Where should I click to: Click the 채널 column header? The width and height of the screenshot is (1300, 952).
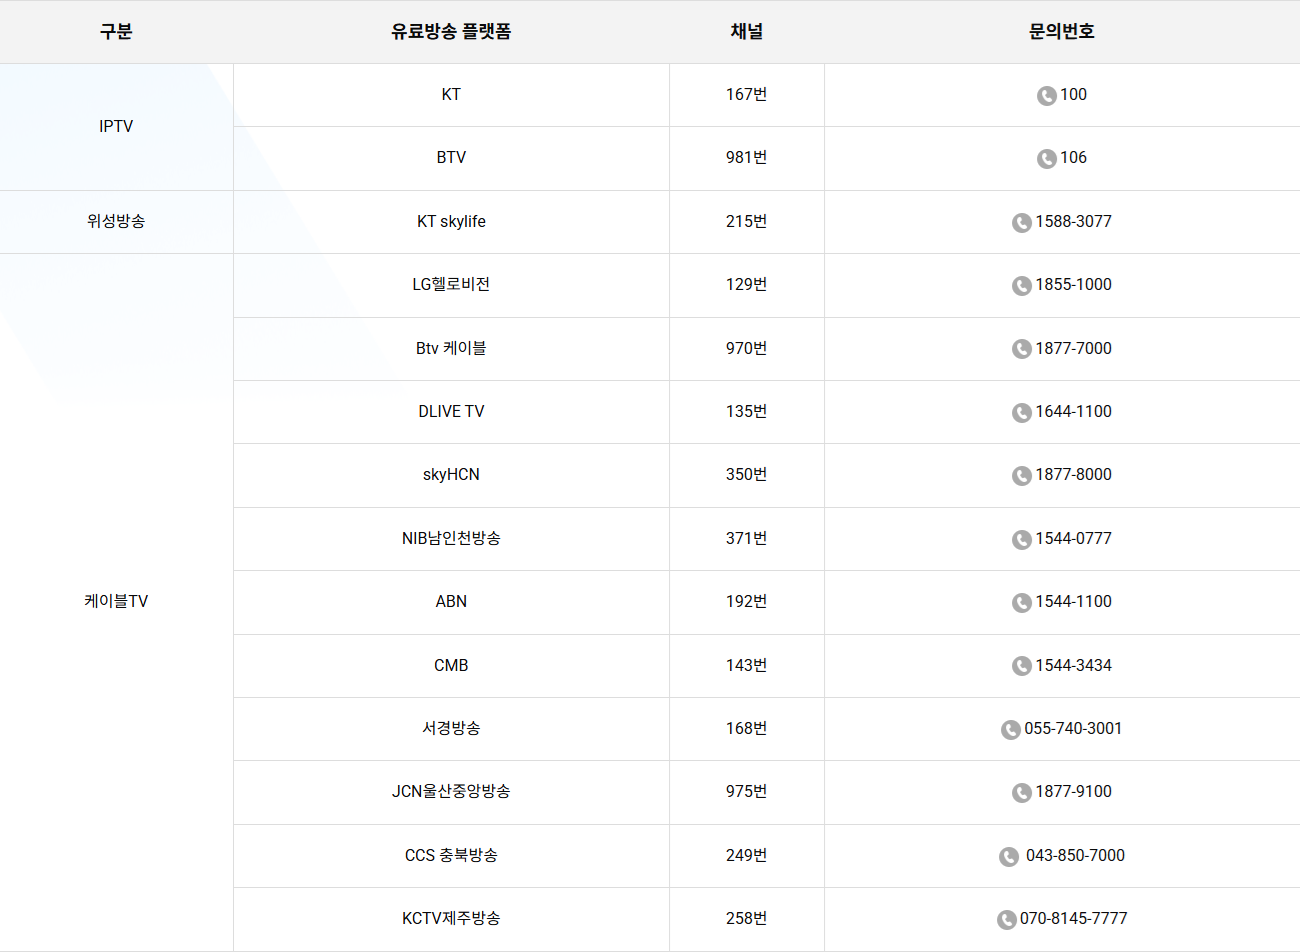(747, 32)
